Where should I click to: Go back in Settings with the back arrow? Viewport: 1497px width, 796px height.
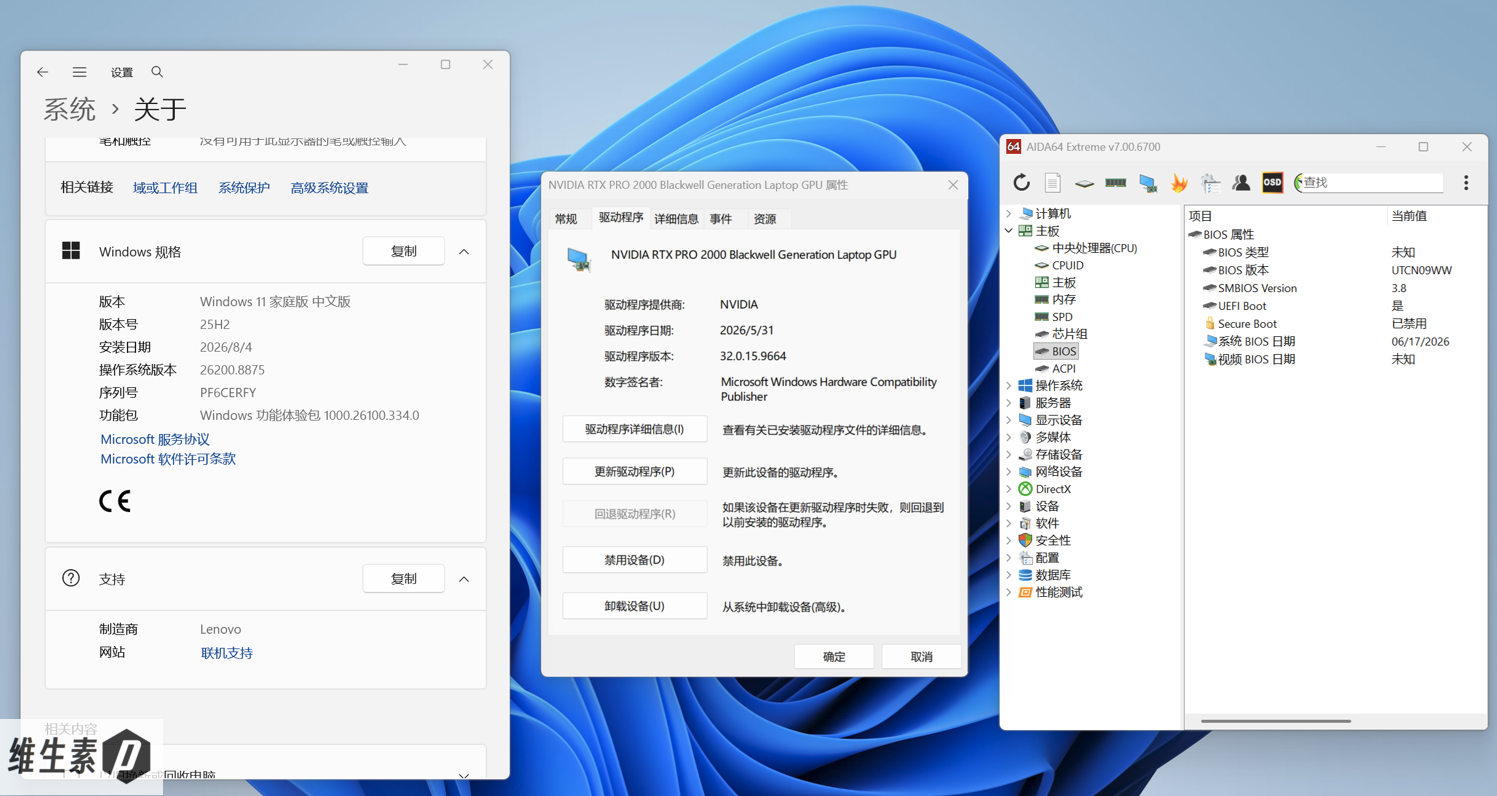click(42, 72)
